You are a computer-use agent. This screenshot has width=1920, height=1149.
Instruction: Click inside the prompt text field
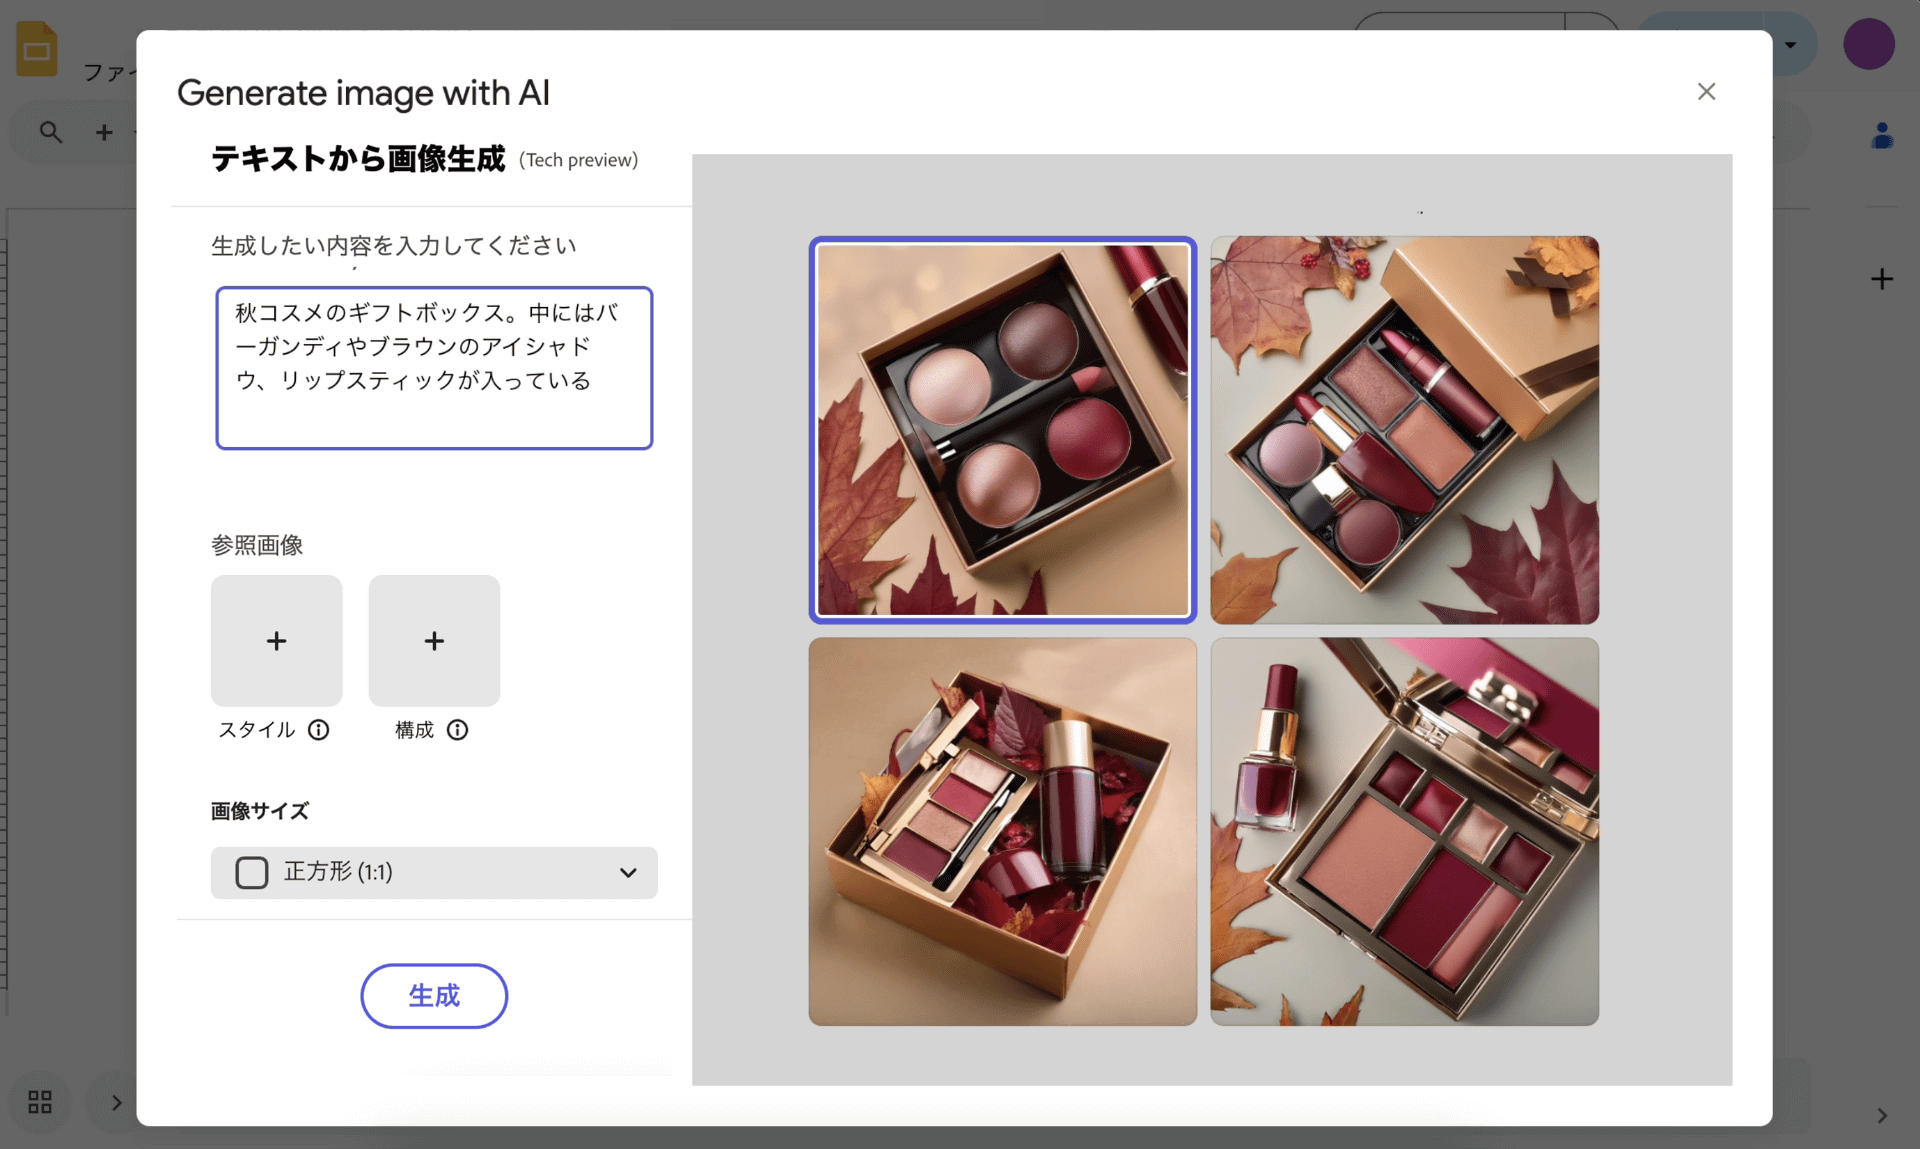click(434, 368)
